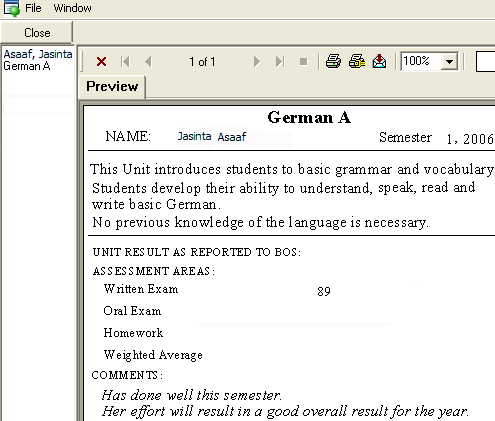
Task: Export the report with envelope icon
Action: tap(379, 61)
